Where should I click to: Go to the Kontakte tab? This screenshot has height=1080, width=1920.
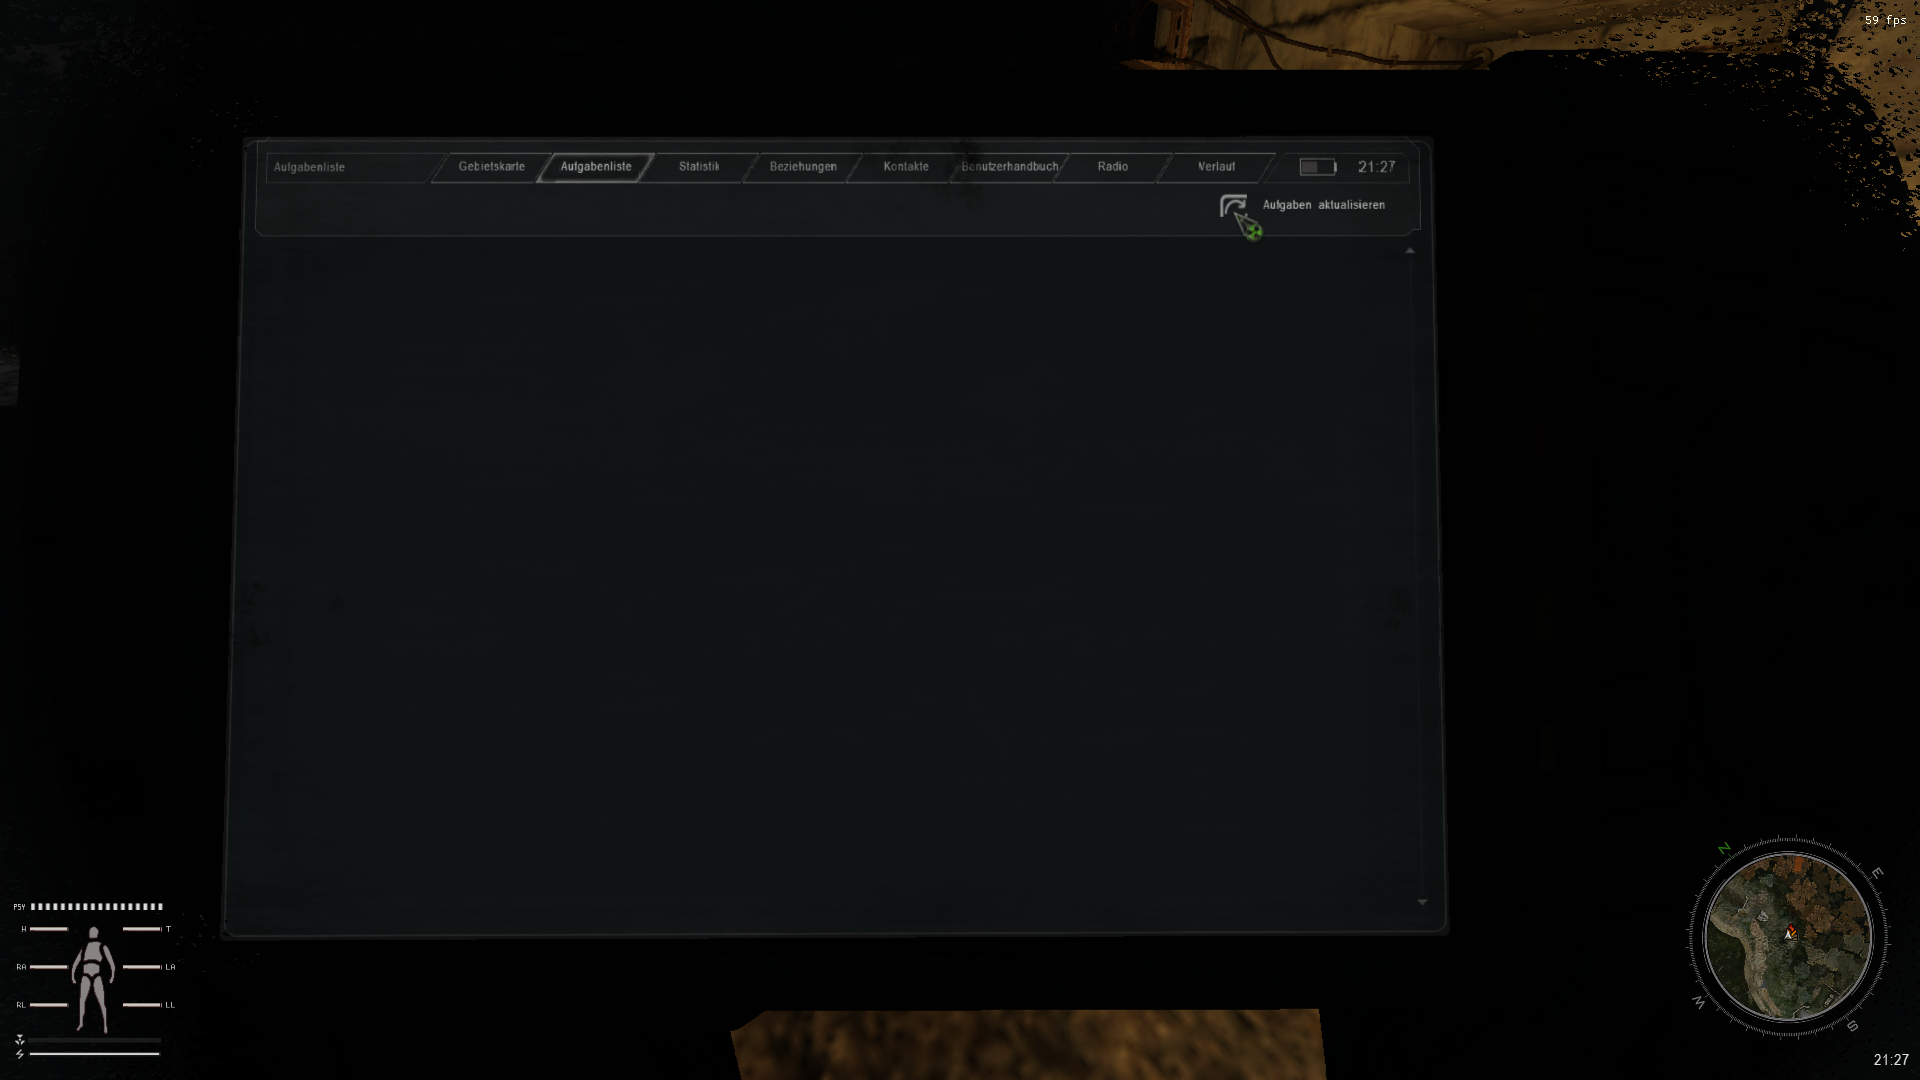[x=906, y=167]
